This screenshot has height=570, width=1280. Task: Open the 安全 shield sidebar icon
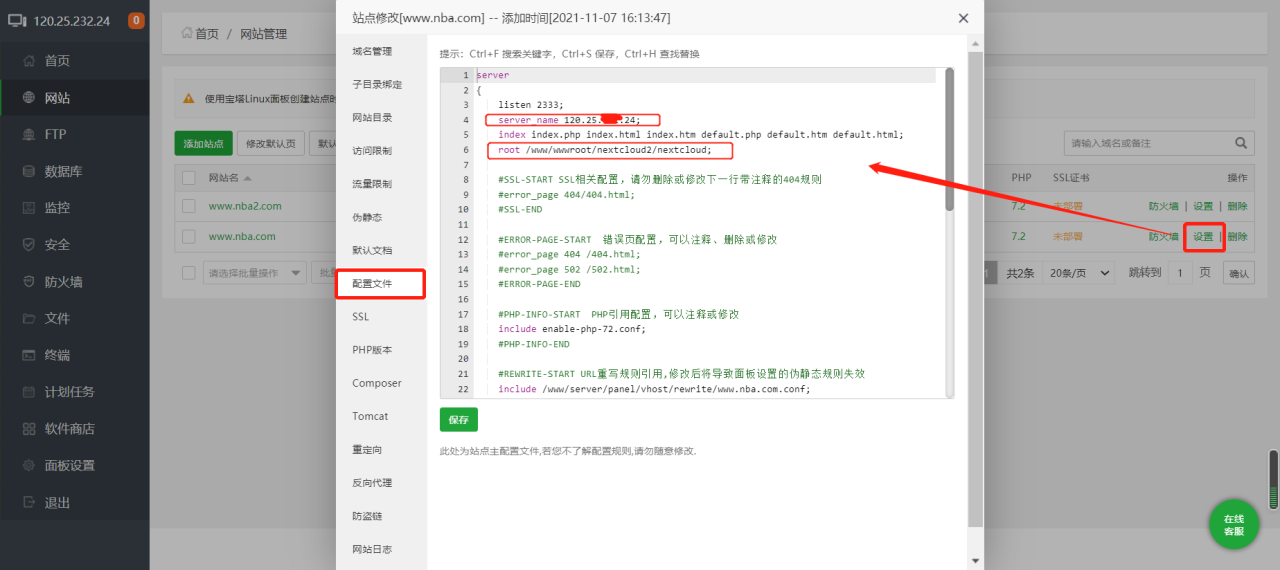click(x=30, y=244)
